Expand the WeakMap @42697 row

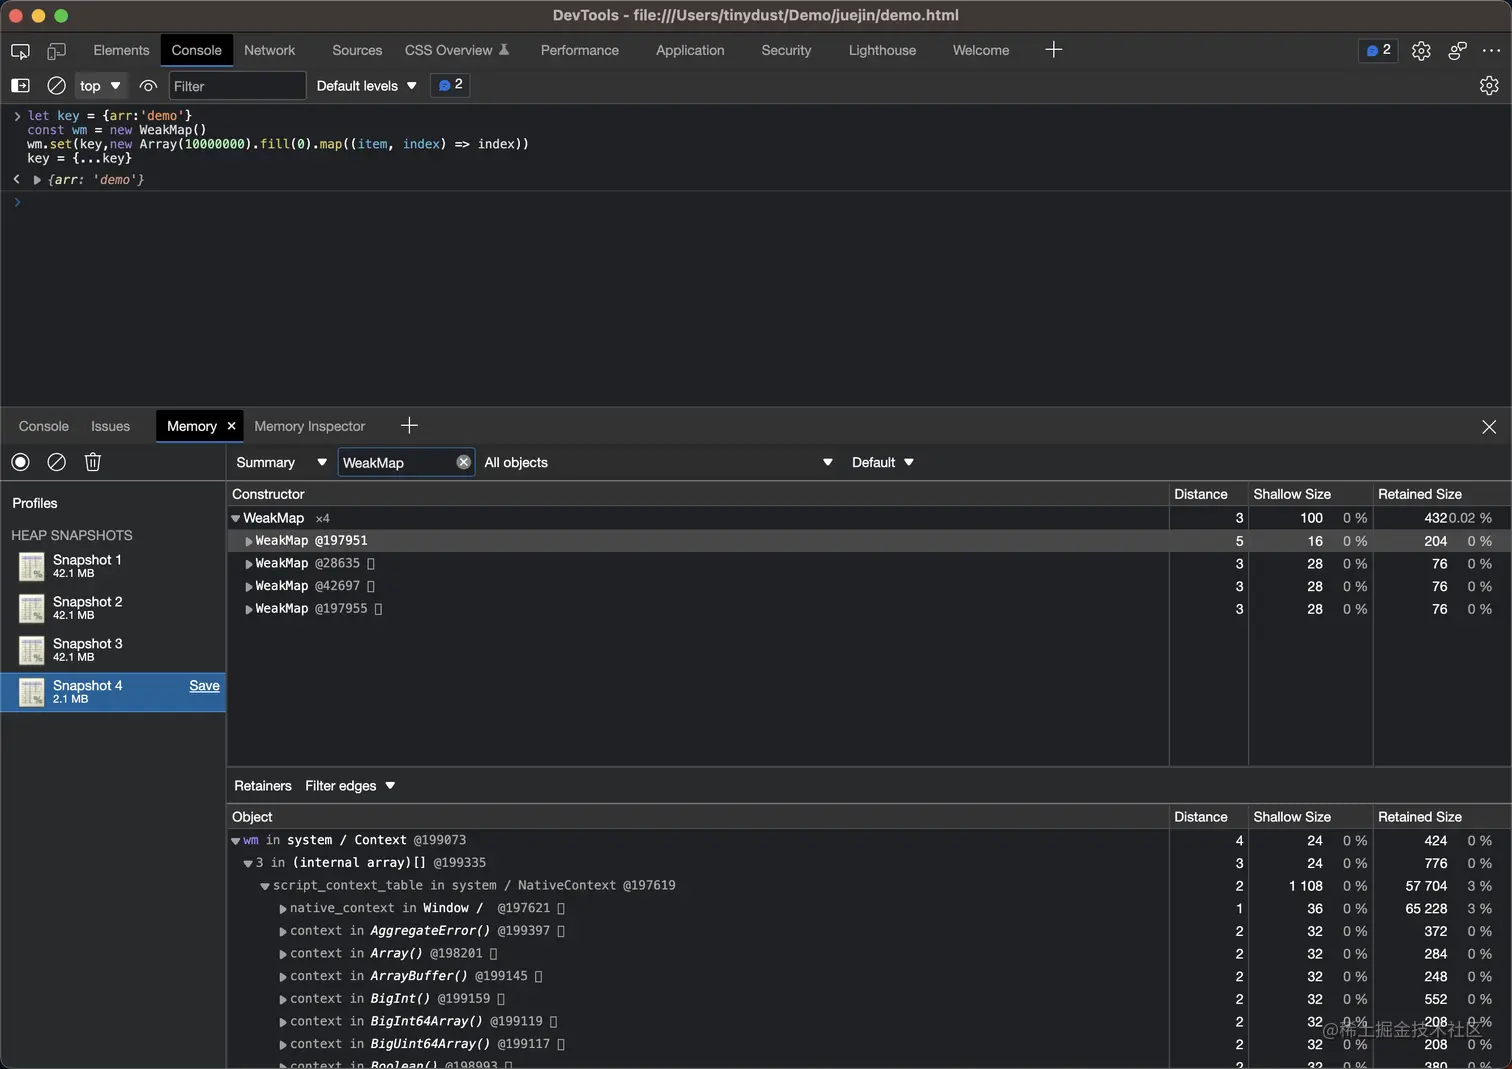point(249,587)
